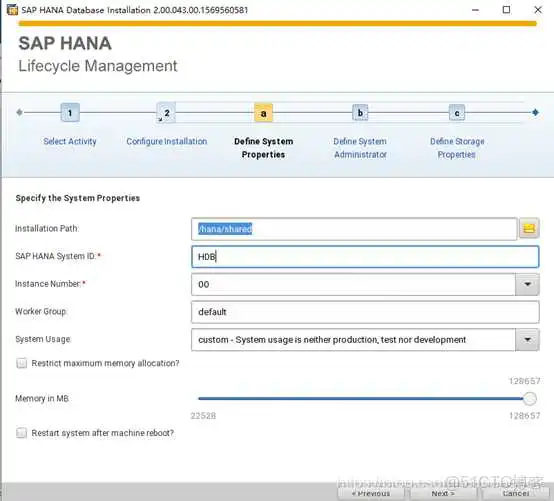Click the Previous button
The image size is (554, 501).
tap(371, 494)
